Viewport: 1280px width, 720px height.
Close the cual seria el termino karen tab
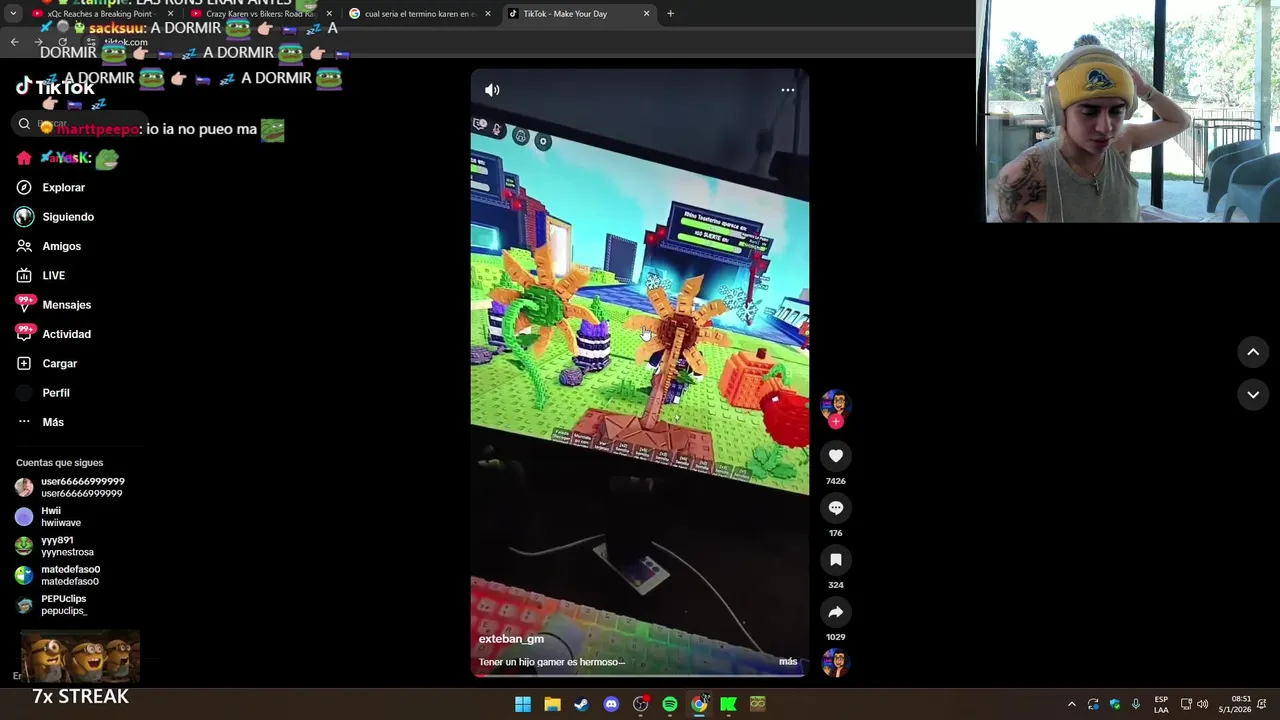pyautogui.click(x=488, y=14)
